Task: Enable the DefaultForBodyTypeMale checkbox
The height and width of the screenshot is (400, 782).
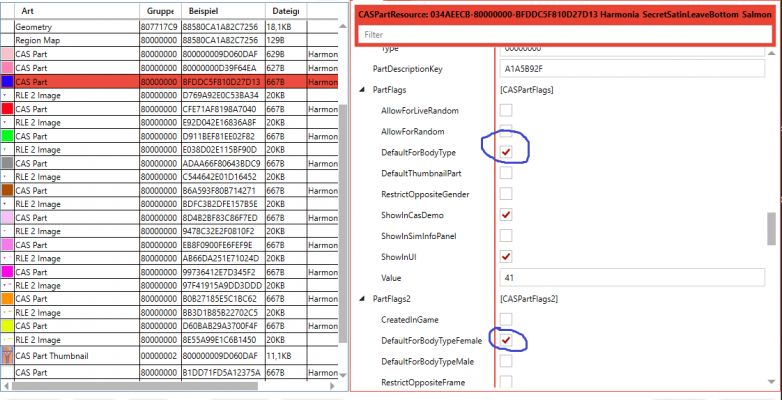Action: click(x=506, y=361)
